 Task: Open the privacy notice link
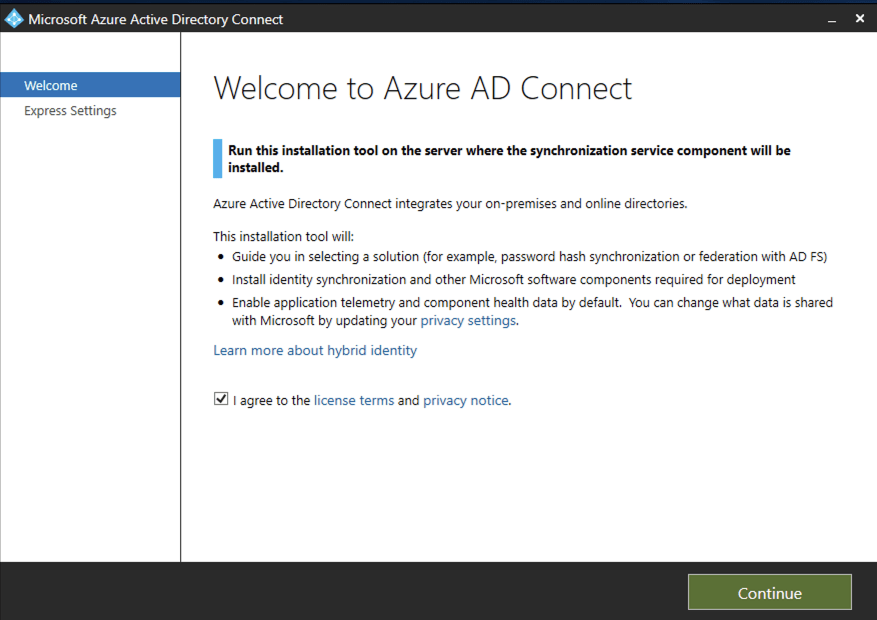(466, 400)
